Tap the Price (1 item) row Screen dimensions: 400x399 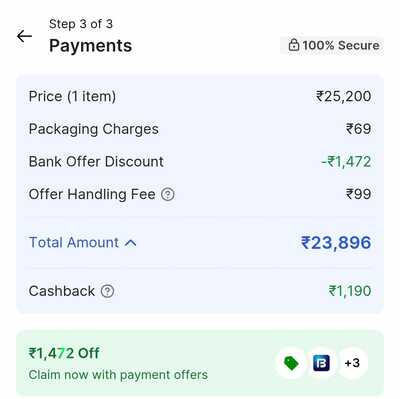[x=200, y=96]
